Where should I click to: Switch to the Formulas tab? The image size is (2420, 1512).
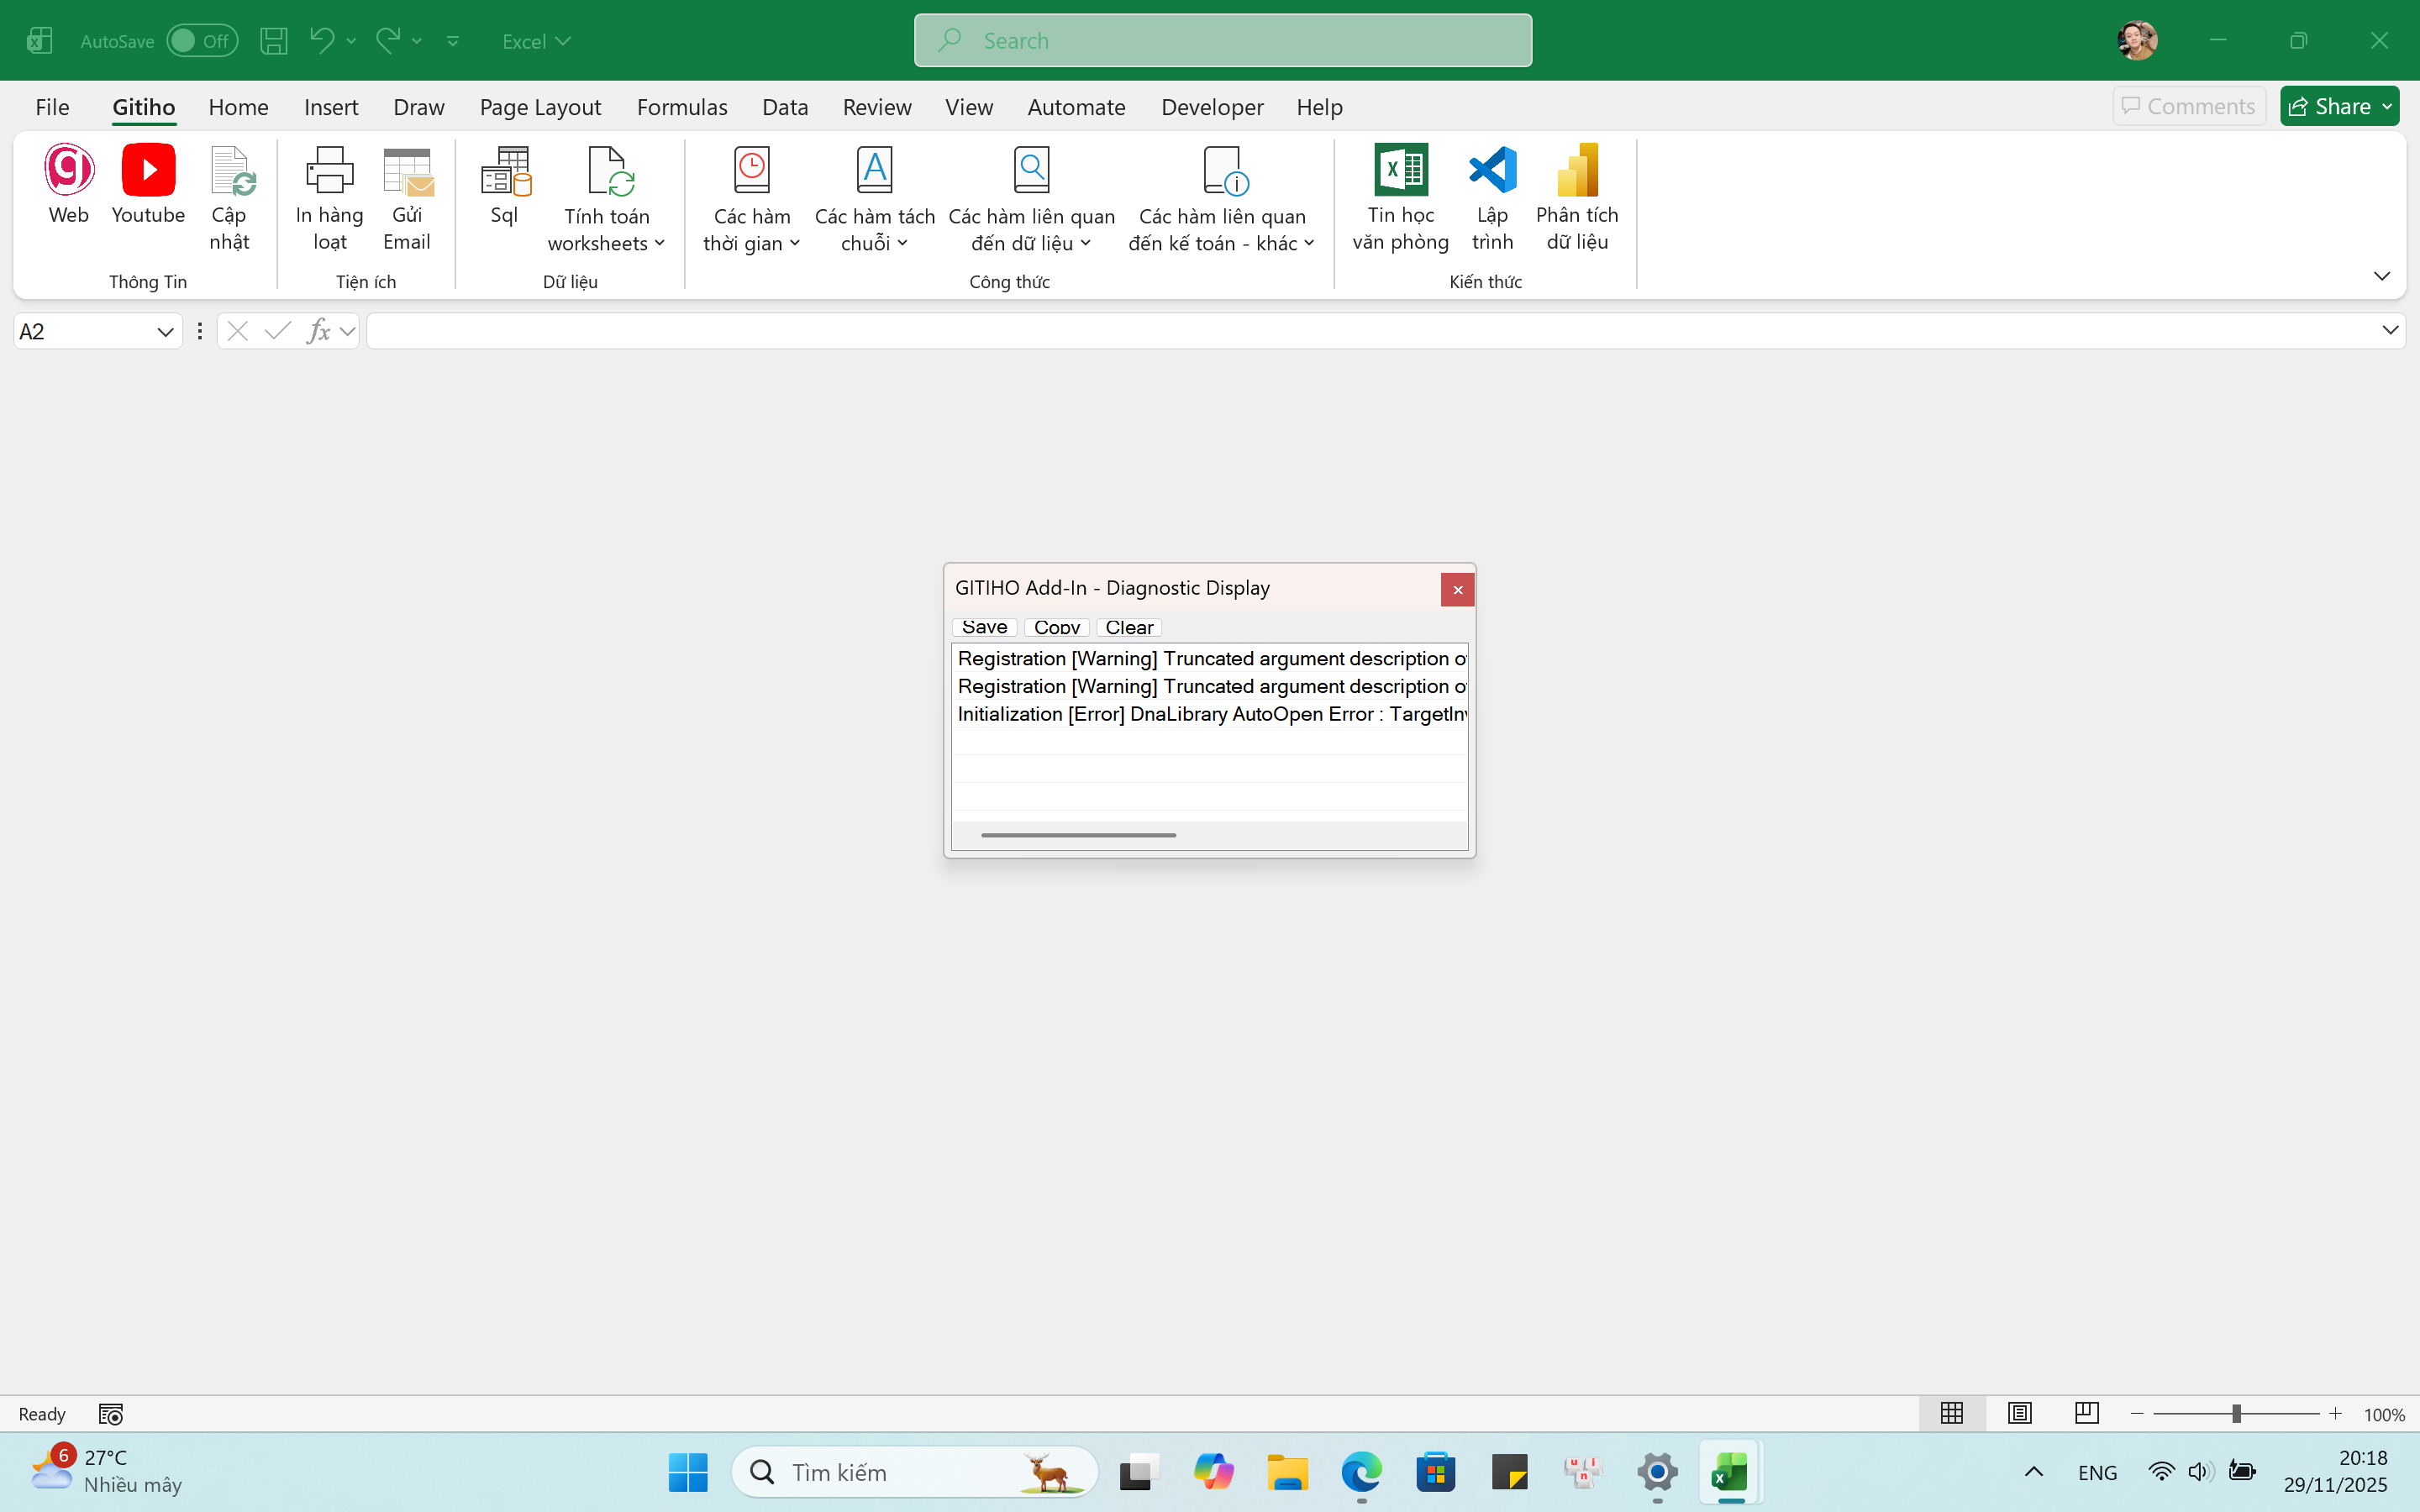click(682, 107)
